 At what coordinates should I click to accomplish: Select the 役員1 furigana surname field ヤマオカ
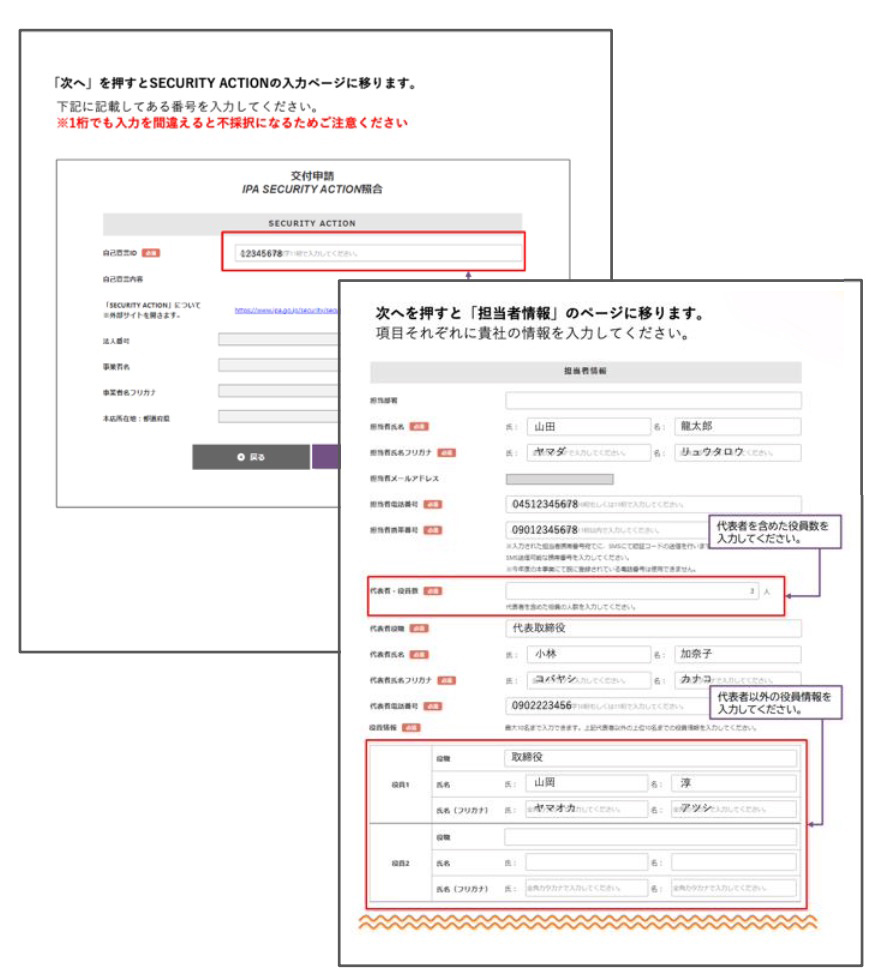[x=586, y=809]
